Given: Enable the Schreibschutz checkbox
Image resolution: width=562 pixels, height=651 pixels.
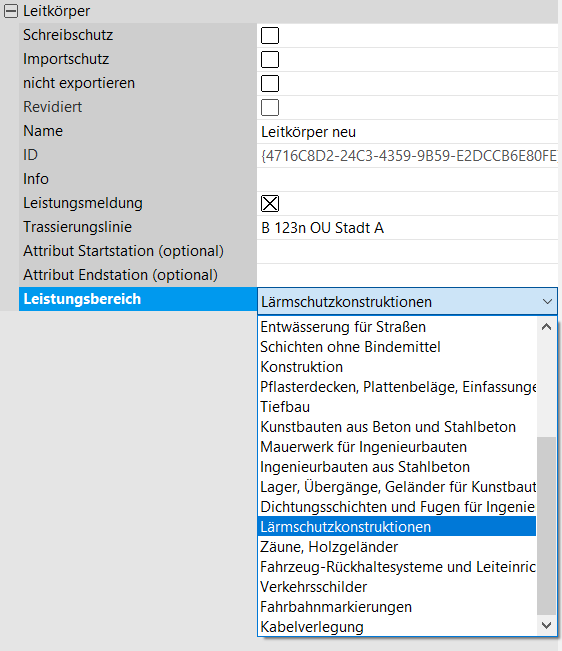Looking at the screenshot, I should coord(270,35).
